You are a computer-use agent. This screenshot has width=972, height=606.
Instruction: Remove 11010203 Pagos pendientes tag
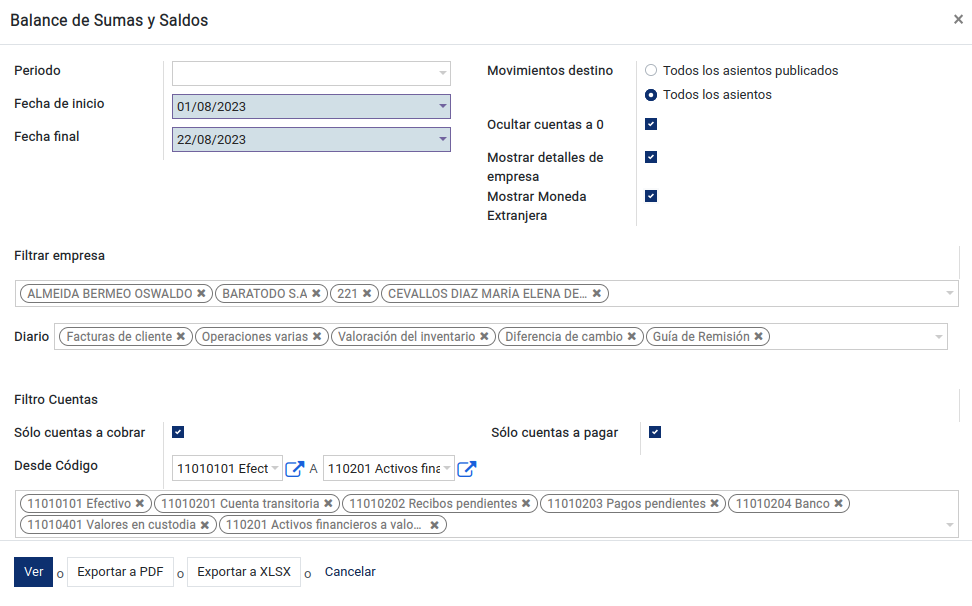pos(715,504)
